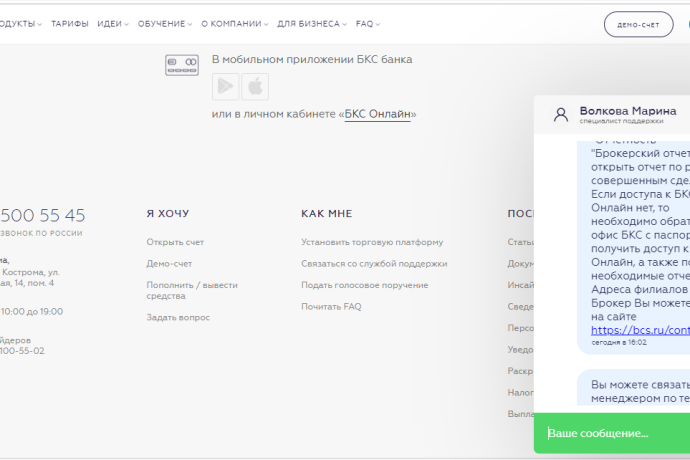Open the ДЛЯ БИЗНЕСА menu item
The height and width of the screenshot is (460, 690).
(308, 24)
